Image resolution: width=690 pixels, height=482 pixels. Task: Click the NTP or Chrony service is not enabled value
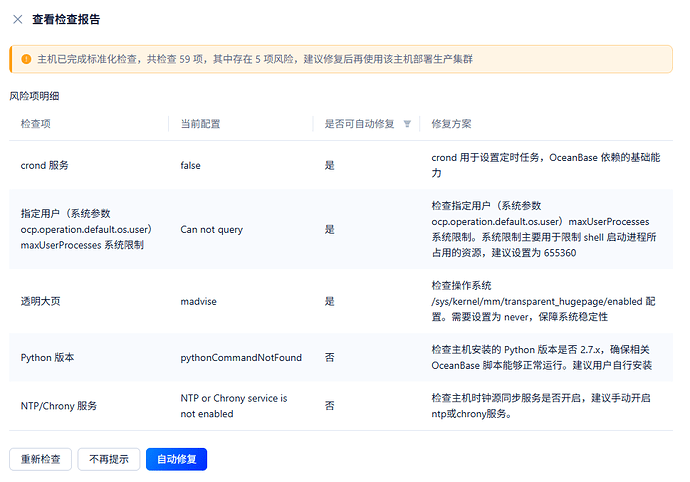click(x=234, y=406)
